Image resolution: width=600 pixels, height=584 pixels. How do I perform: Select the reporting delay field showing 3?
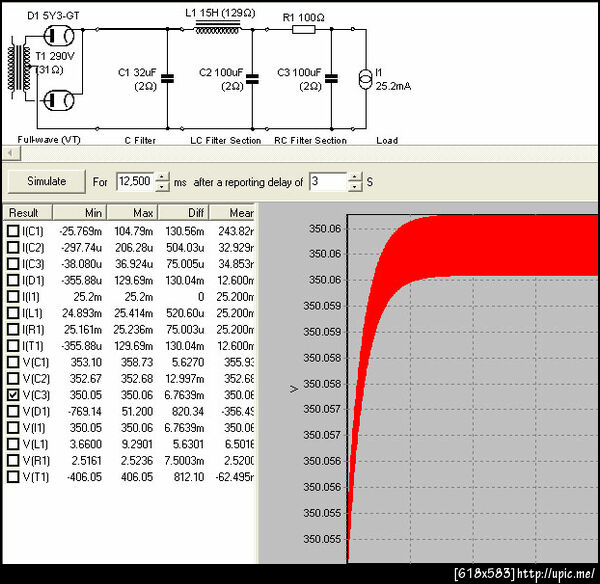[x=328, y=181]
